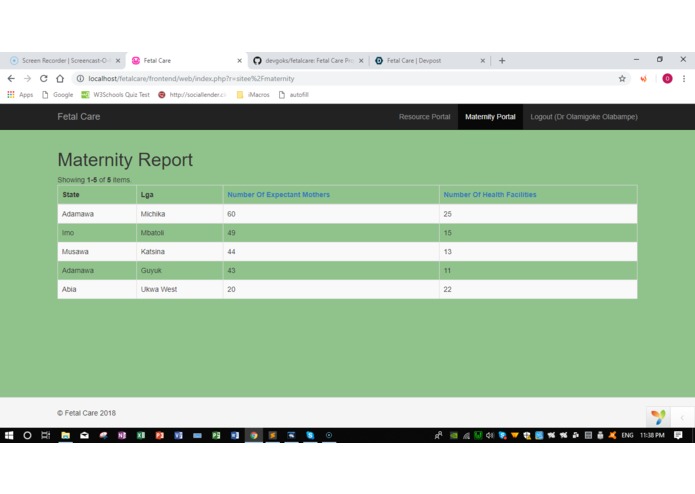This screenshot has width=695, height=494.
Task: Click the ENG language indicator
Action: click(627, 435)
